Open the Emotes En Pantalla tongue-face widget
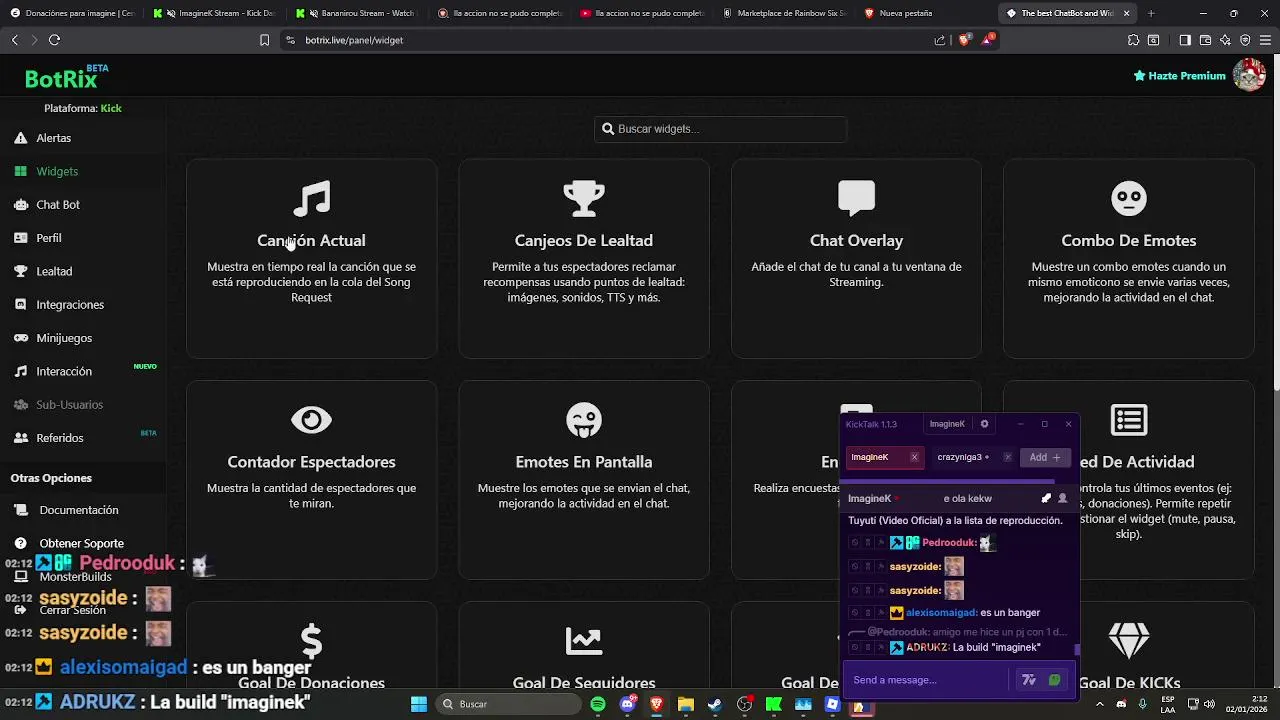The width and height of the screenshot is (1280, 720). 584,480
